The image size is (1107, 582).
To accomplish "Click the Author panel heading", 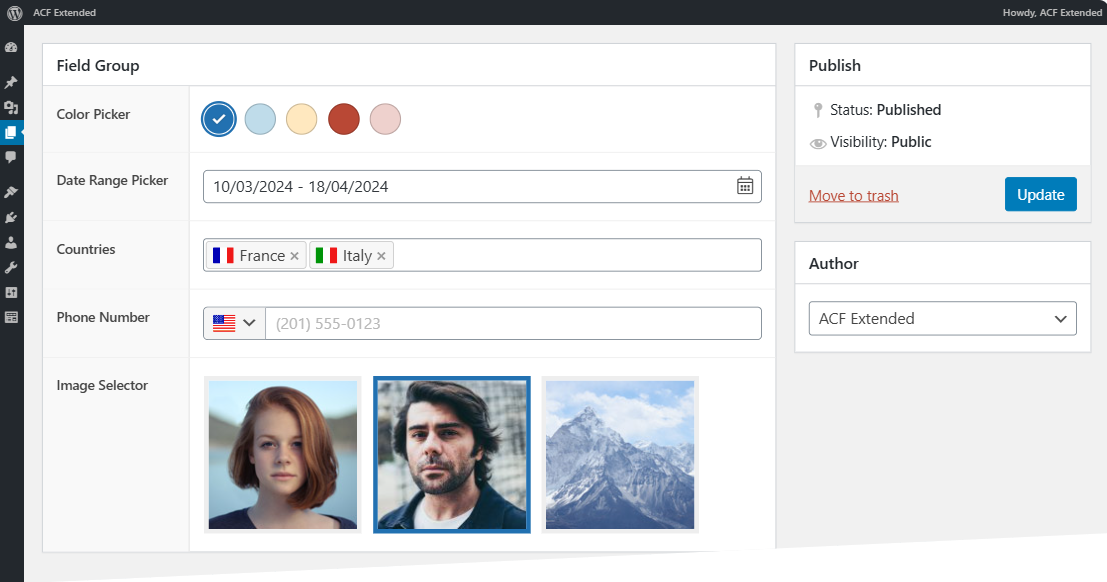I will [834, 263].
